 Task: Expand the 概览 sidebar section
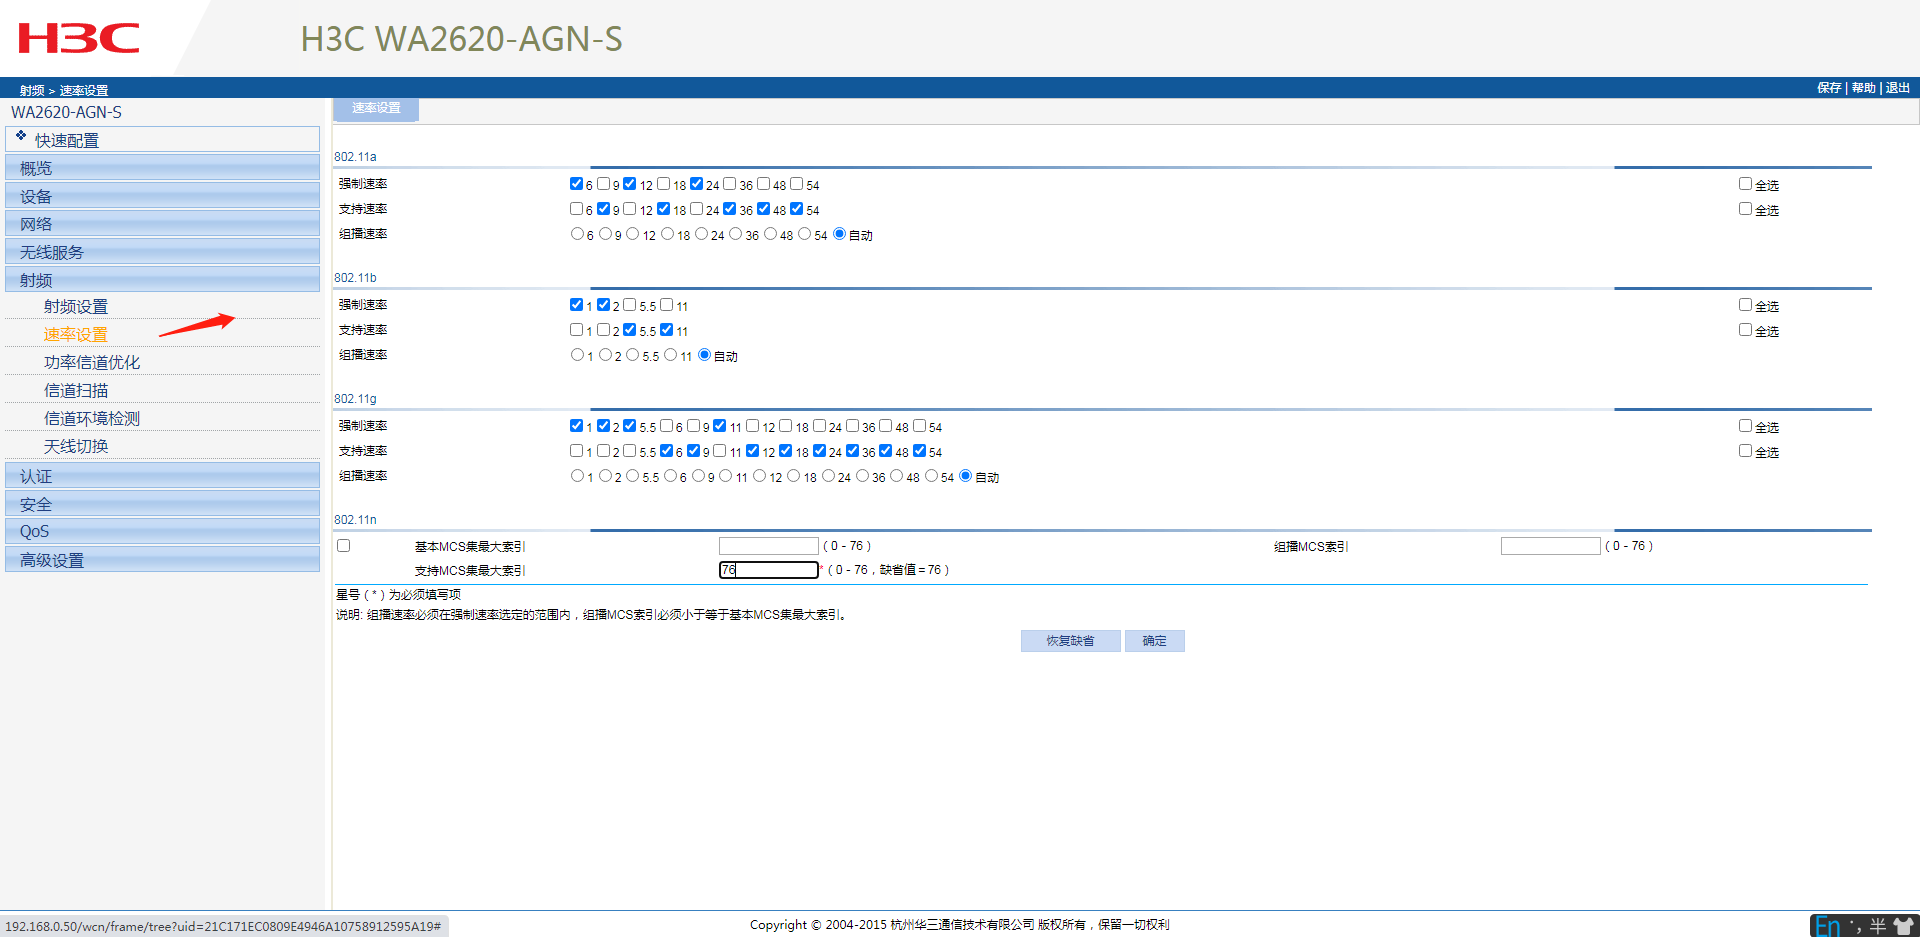162,168
